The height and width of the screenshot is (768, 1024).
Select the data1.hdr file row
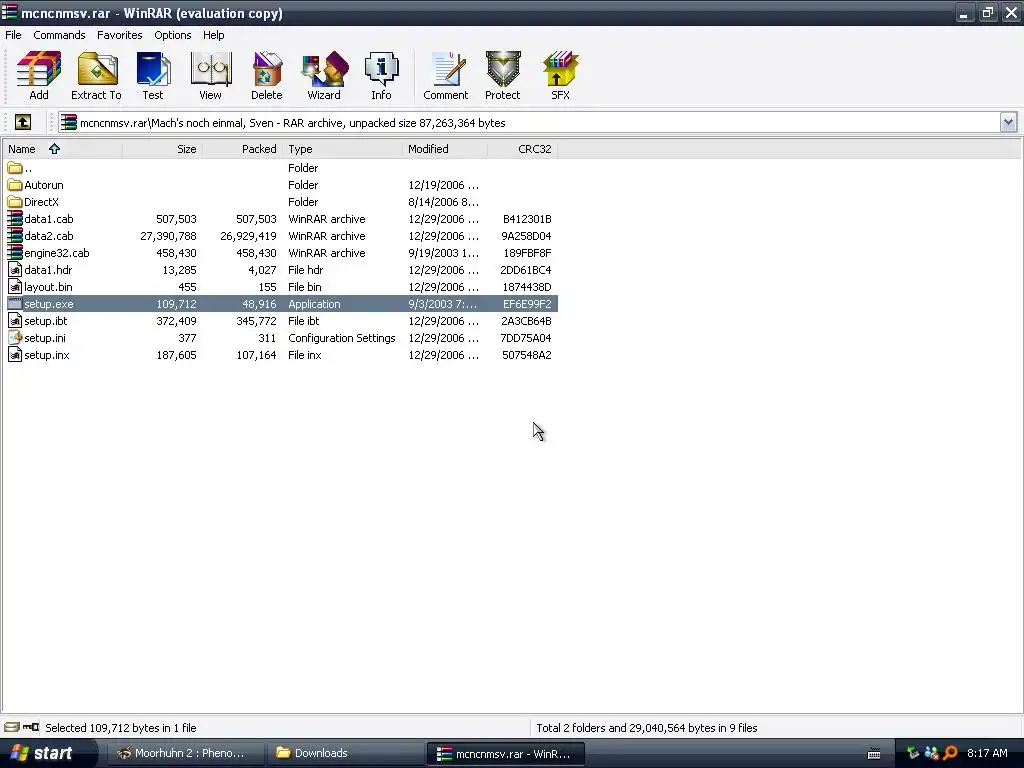(281, 270)
